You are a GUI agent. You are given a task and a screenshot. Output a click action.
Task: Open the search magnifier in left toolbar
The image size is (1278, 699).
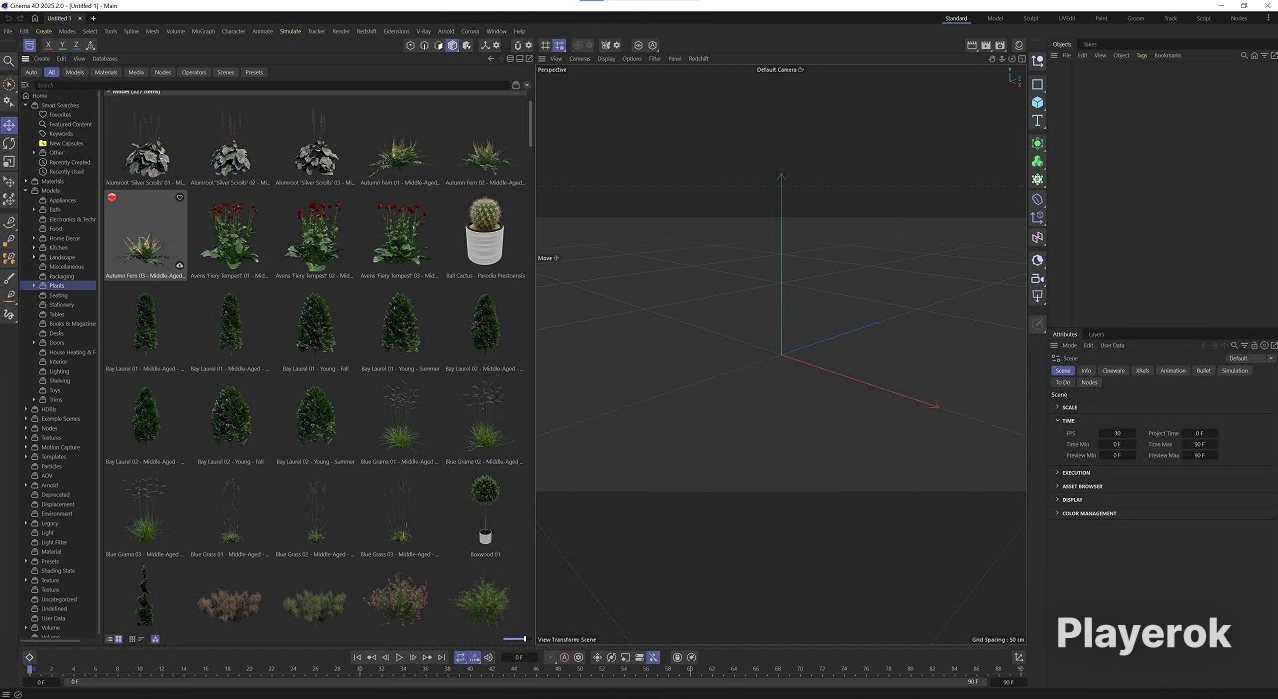pyautogui.click(x=9, y=62)
